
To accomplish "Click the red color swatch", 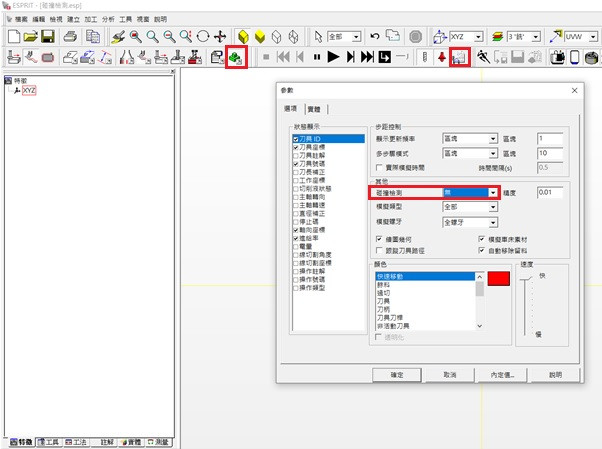I will click(500, 279).
